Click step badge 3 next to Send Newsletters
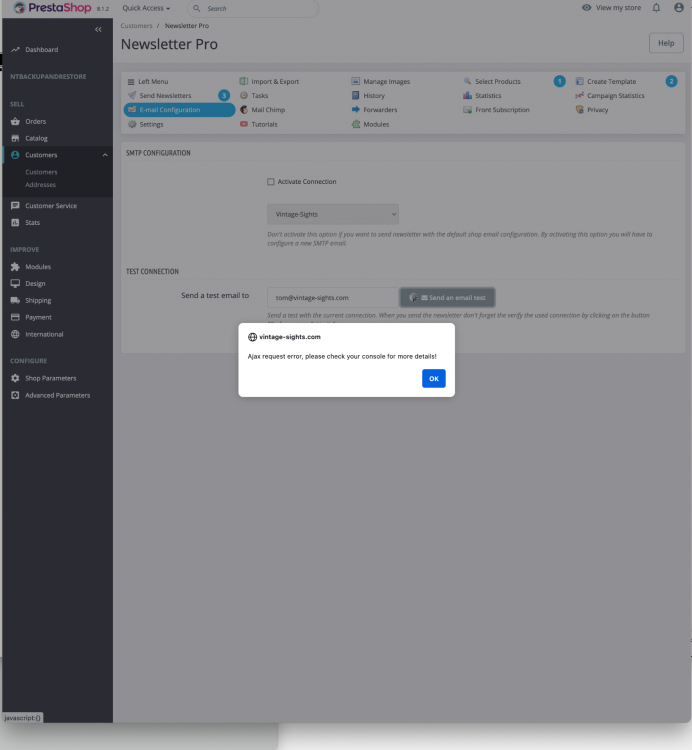 pyautogui.click(x=224, y=96)
